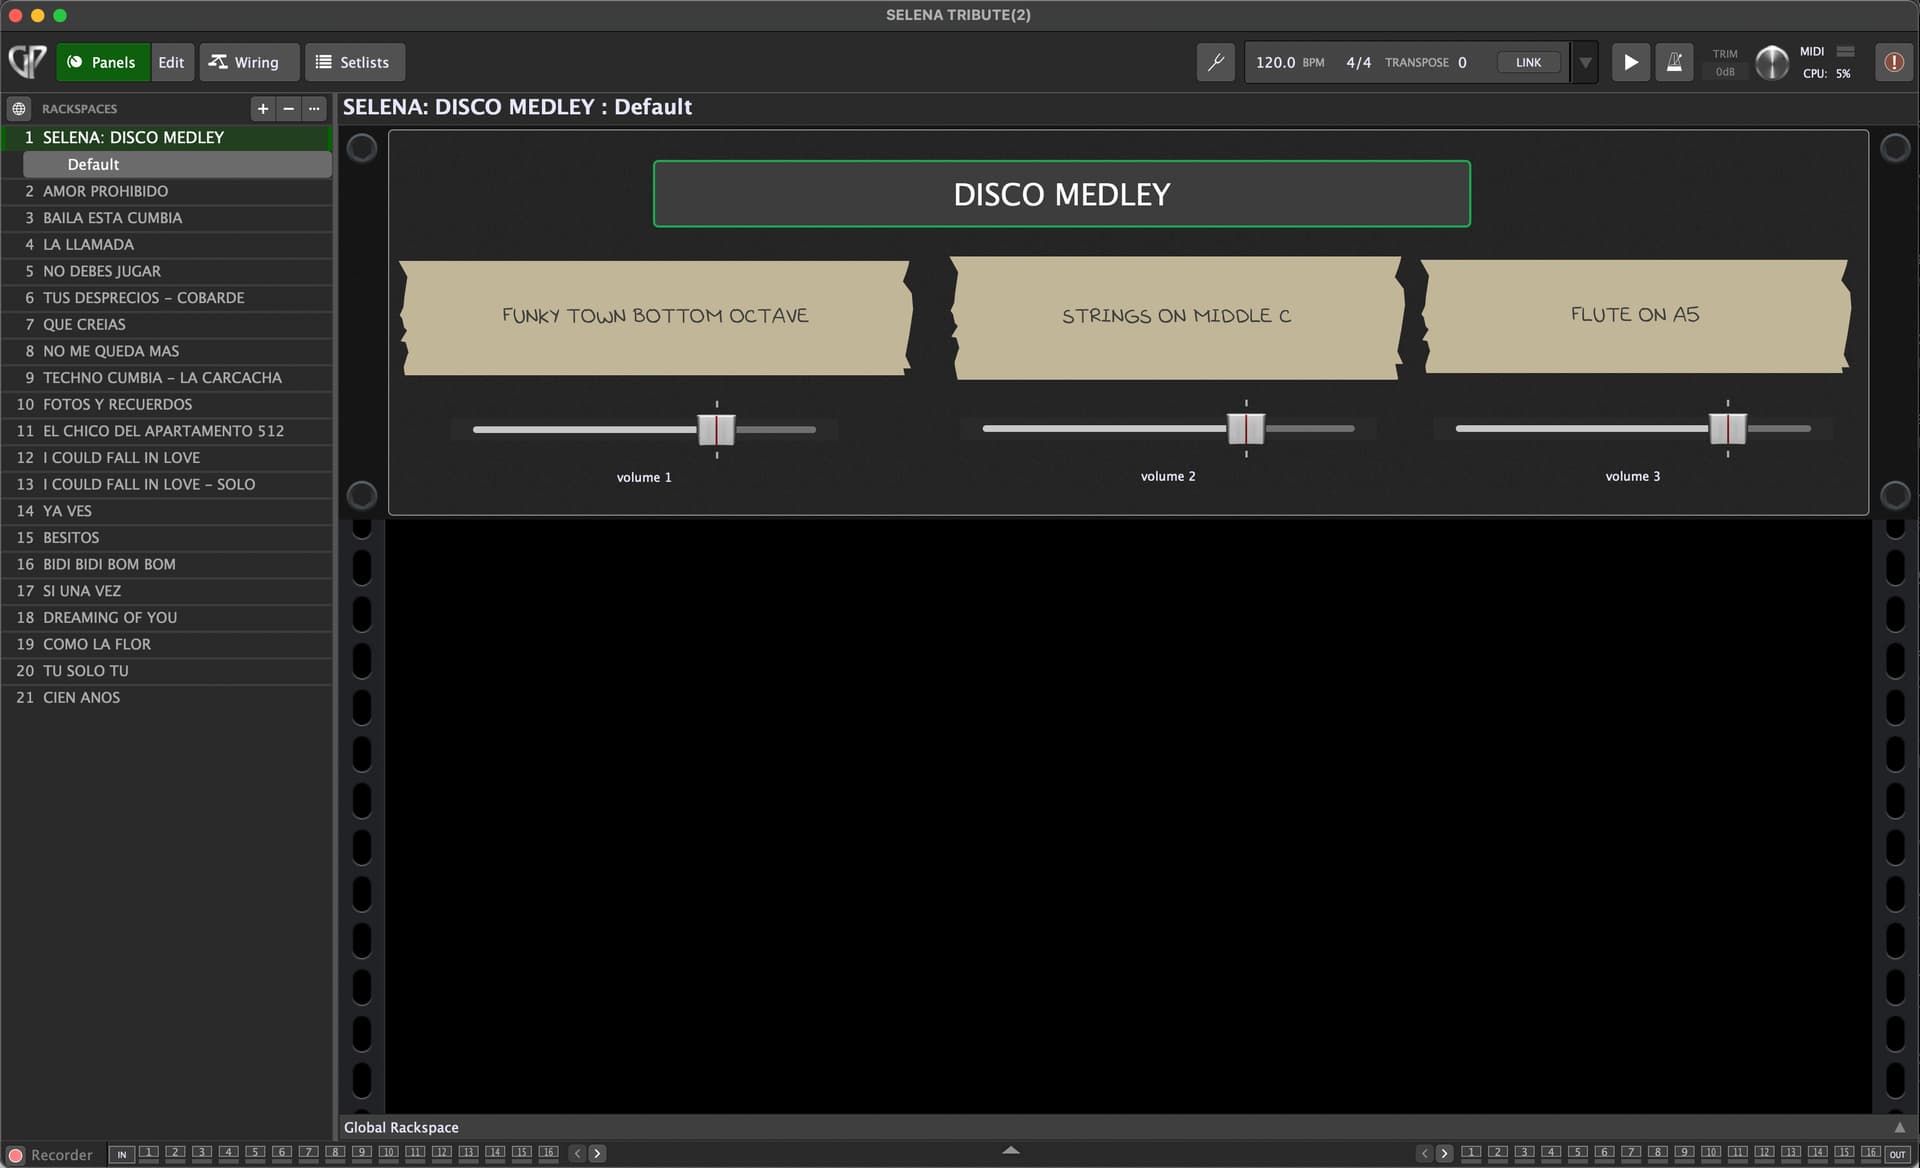Open the rackspaces globe icon
The width and height of the screenshot is (1920, 1168).
click(x=19, y=108)
